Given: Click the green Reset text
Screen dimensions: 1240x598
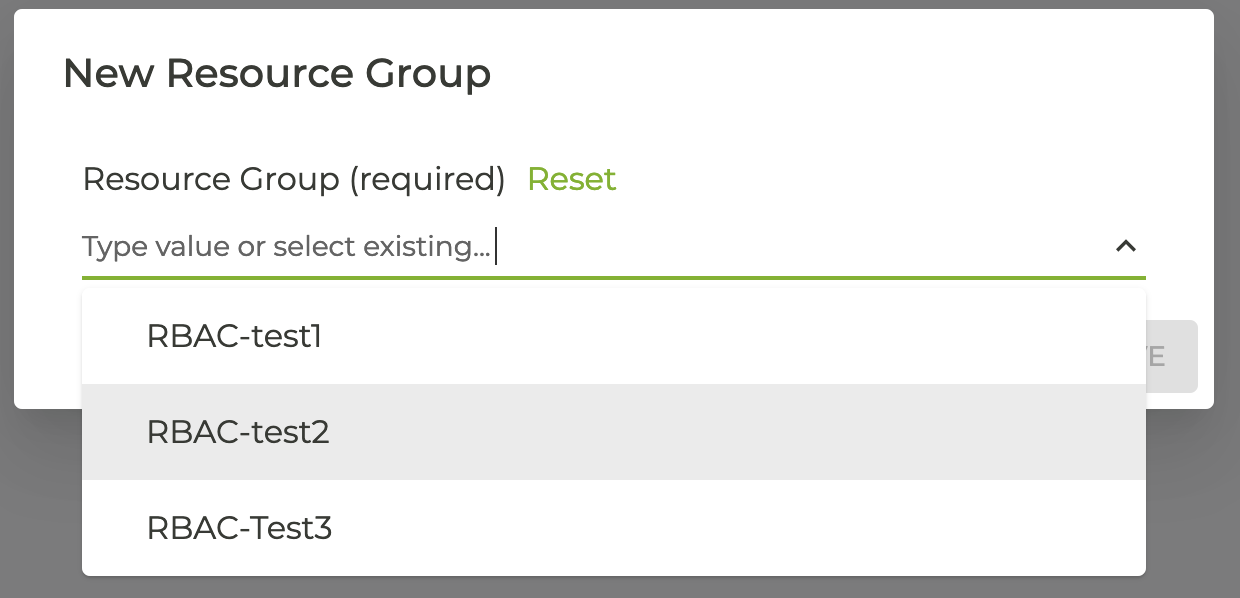Looking at the screenshot, I should pyautogui.click(x=571, y=179).
